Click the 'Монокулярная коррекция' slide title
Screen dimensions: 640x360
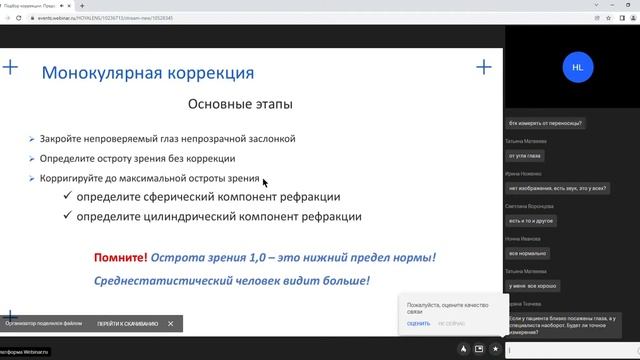(148, 73)
